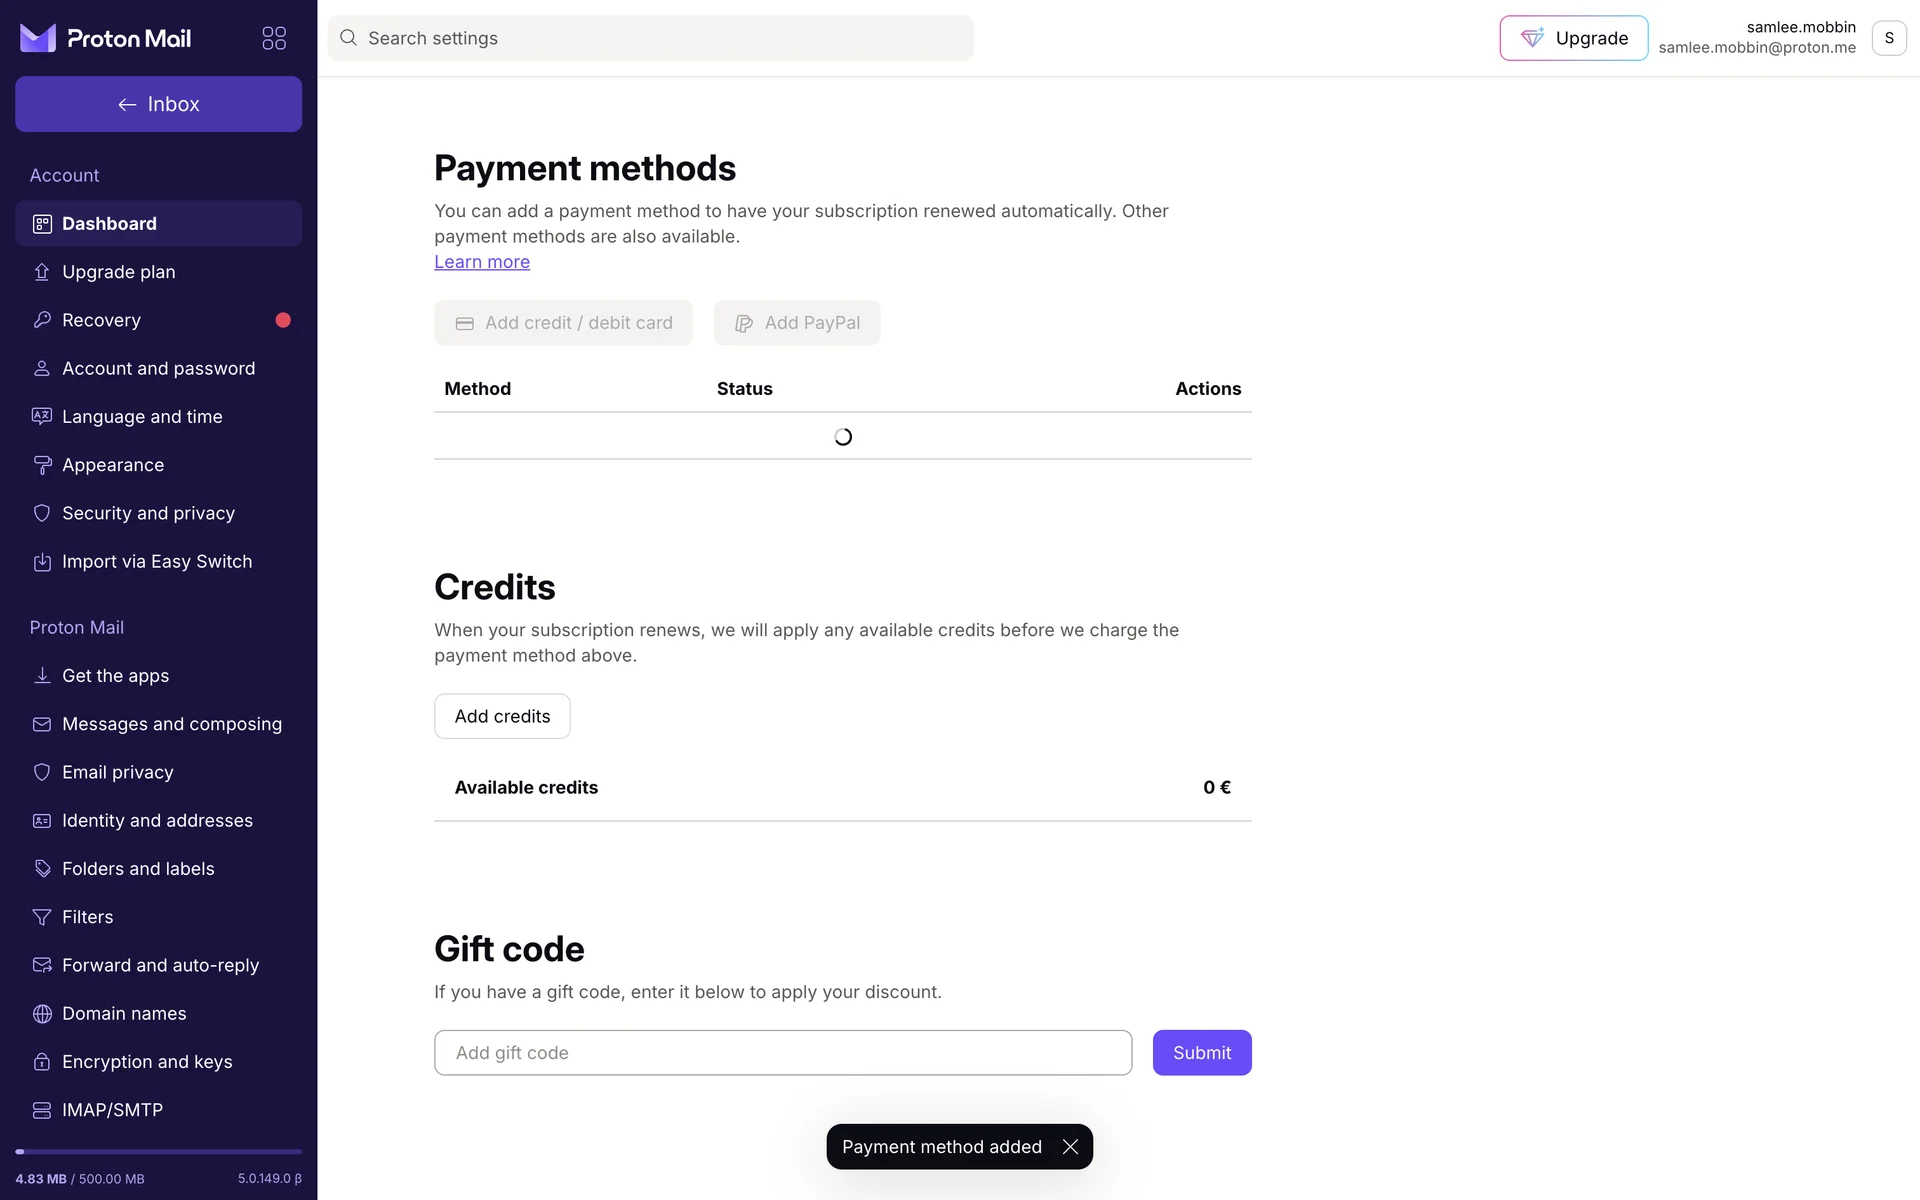The image size is (1920, 1200).
Task: Navigate to Folders and labels
Action: tap(138, 869)
